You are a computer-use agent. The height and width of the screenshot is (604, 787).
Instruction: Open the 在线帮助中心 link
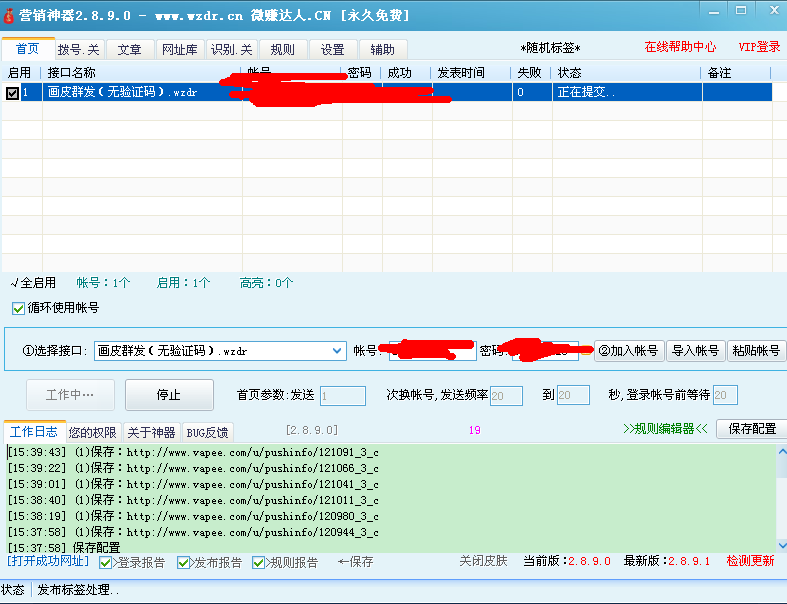click(680, 47)
